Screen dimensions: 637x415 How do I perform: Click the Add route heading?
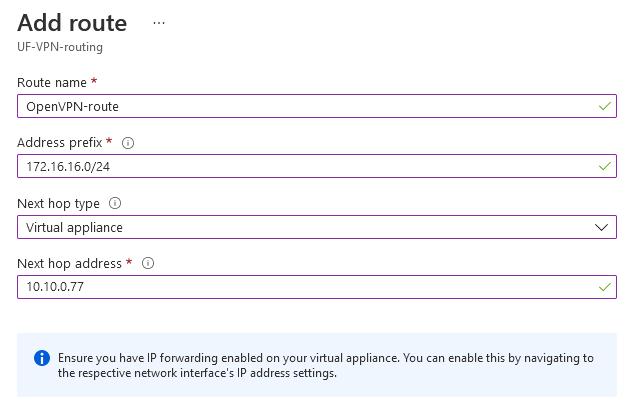72,23
